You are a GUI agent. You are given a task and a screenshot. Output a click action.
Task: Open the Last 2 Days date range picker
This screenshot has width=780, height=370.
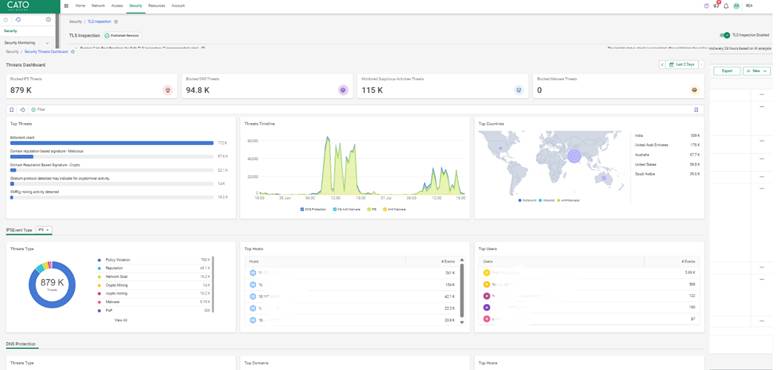[x=682, y=65]
